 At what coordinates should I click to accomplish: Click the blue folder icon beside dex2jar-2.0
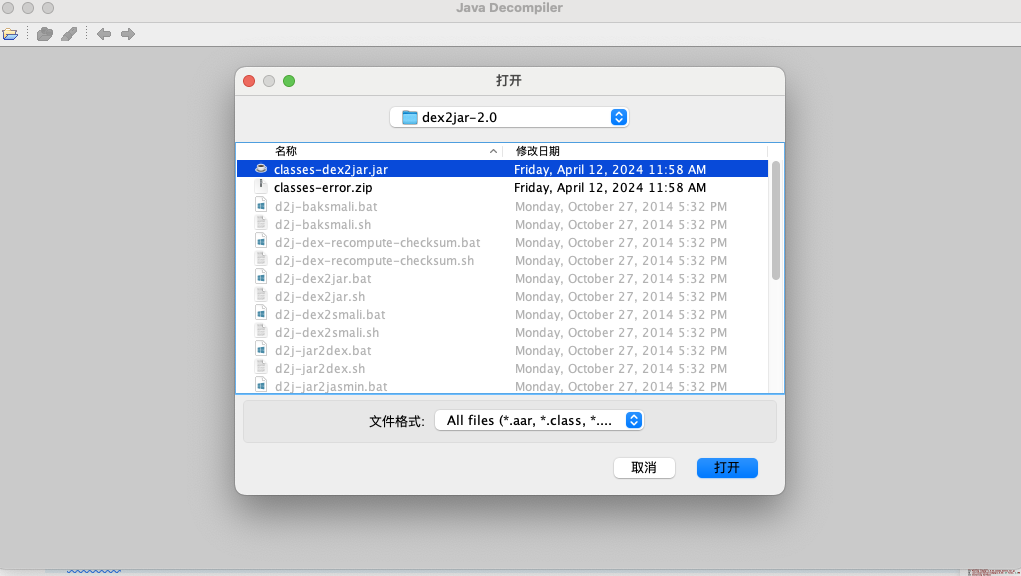[x=409, y=117]
